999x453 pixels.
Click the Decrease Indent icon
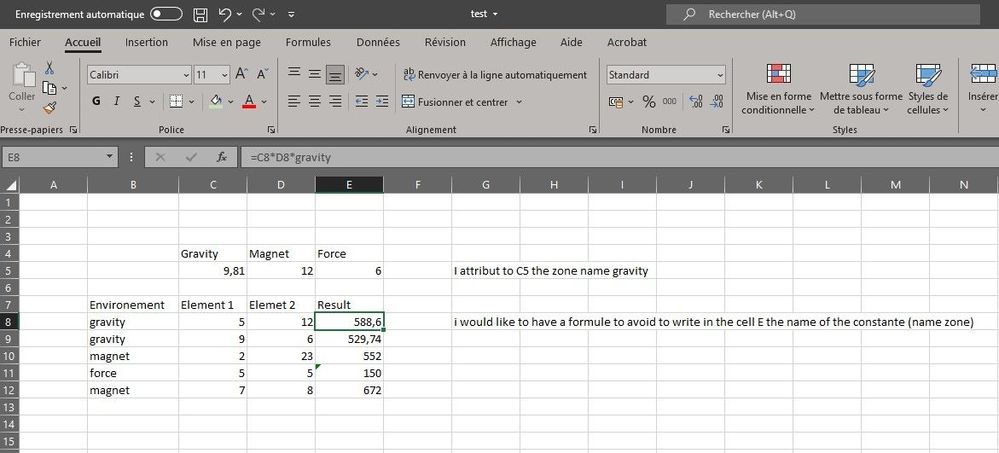362,101
